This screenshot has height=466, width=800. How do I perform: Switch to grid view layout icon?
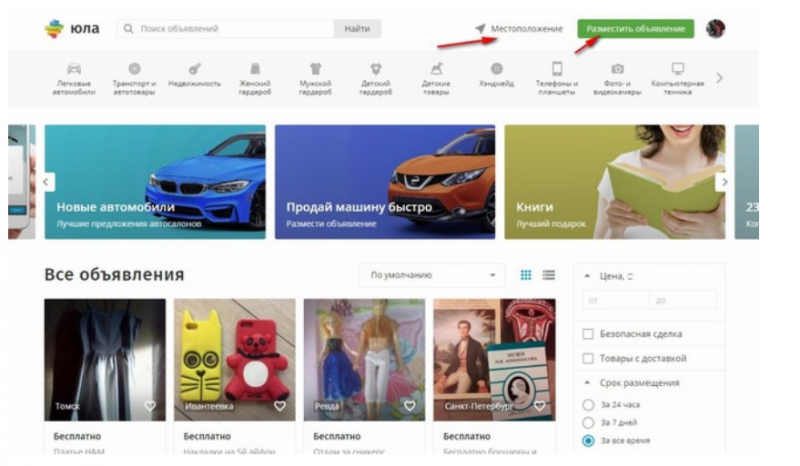[526, 275]
